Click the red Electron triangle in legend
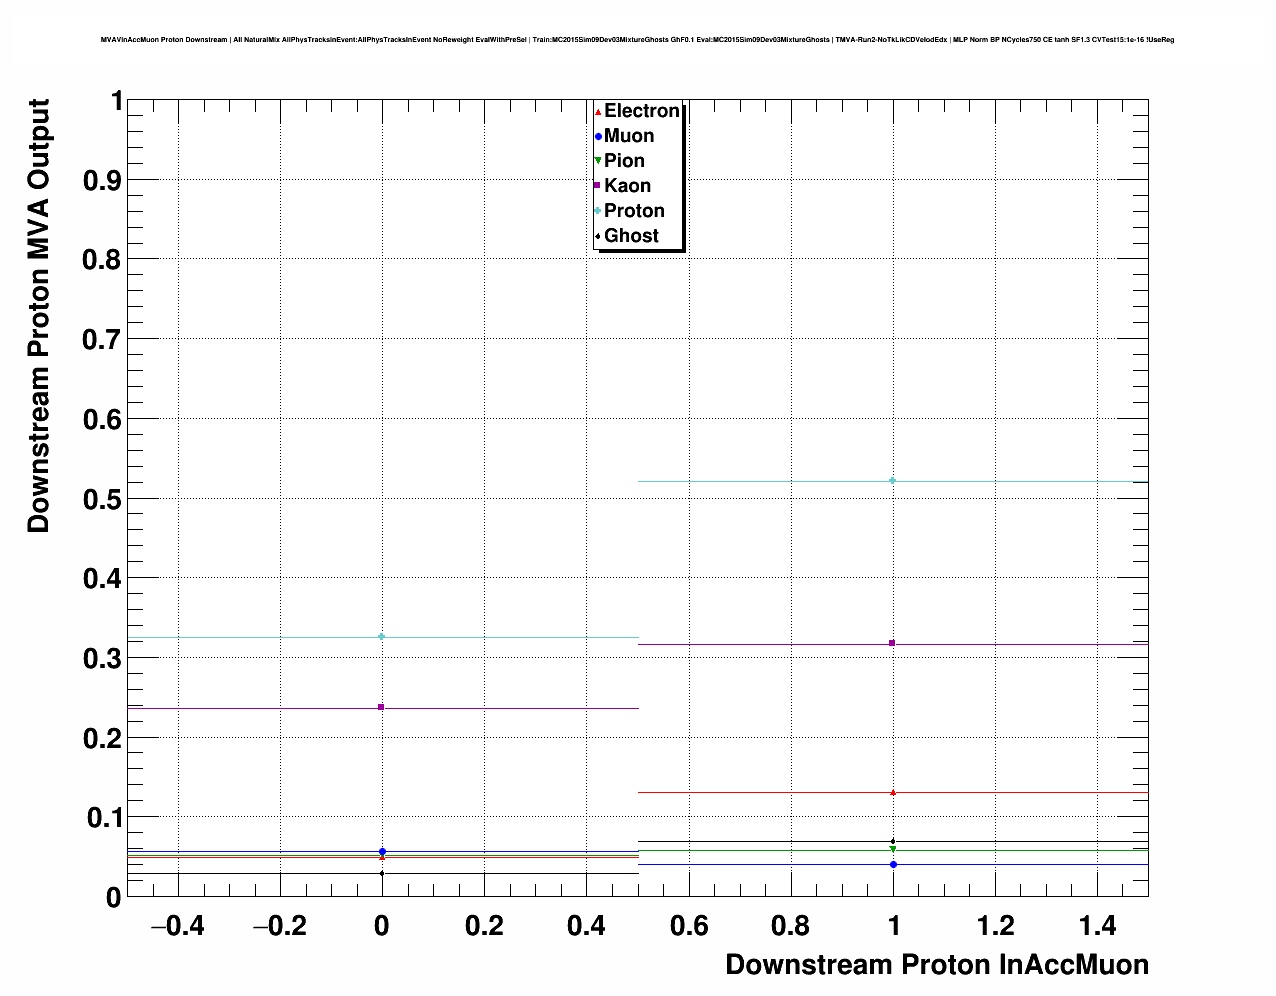Screen dimensions: 1276x996 pos(598,112)
